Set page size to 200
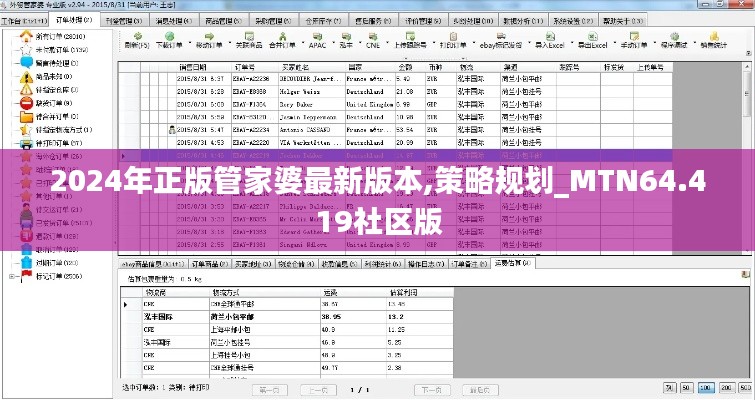755x400 pixels. pyautogui.click(x=726, y=388)
